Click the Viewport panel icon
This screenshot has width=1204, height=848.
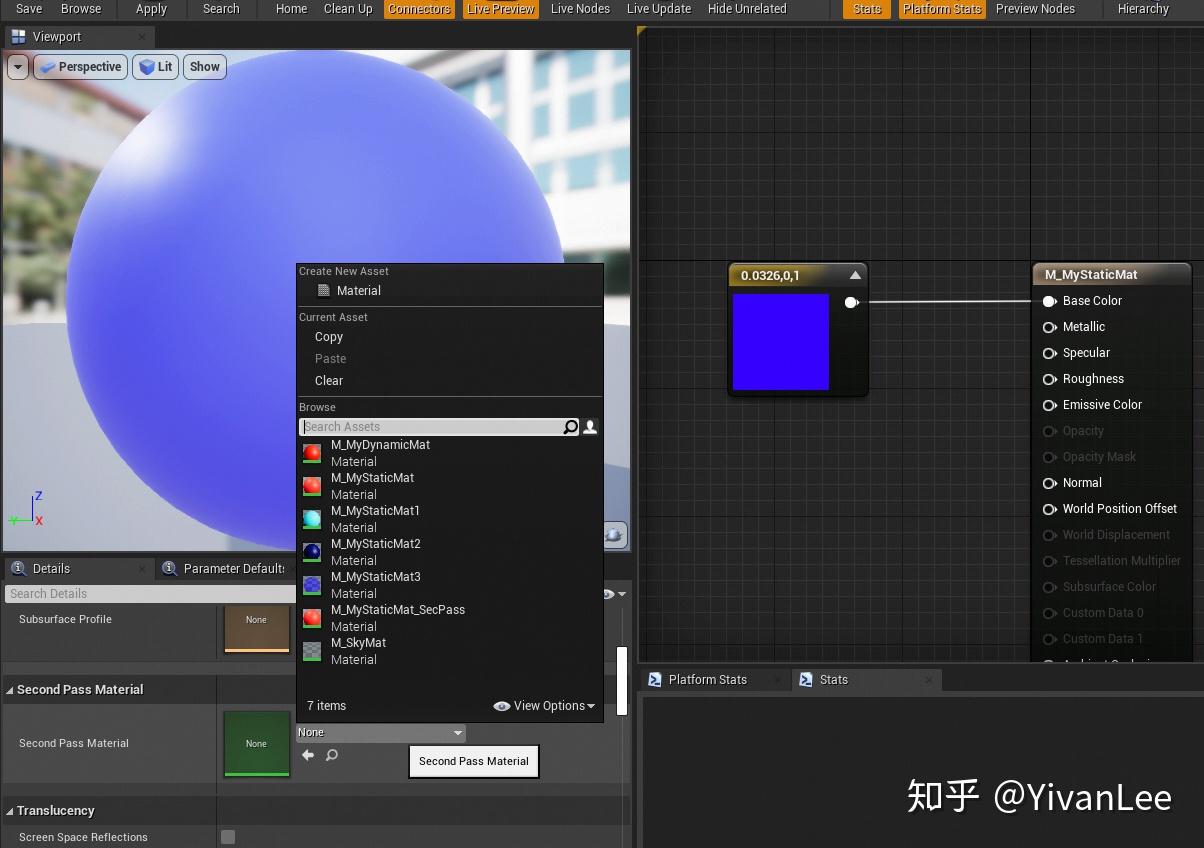click(17, 35)
